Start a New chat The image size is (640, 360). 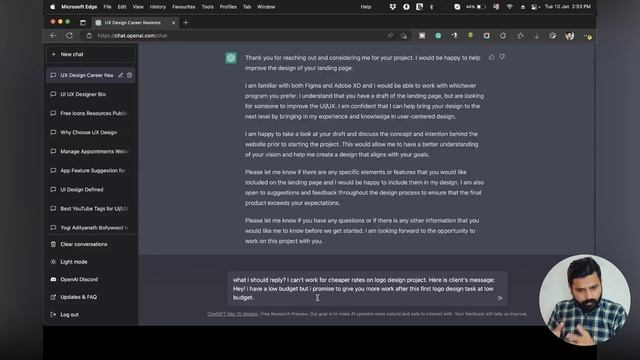pyautogui.click(x=91, y=54)
